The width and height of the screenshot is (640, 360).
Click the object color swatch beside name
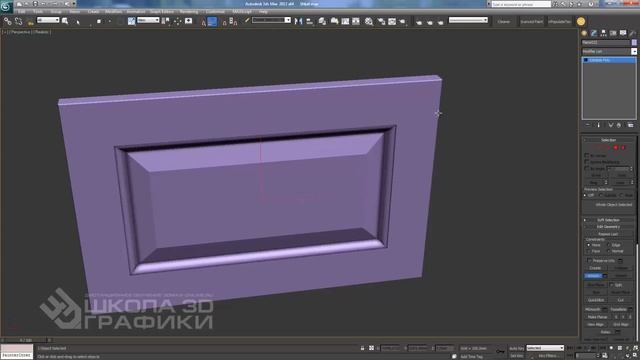pos(634,42)
